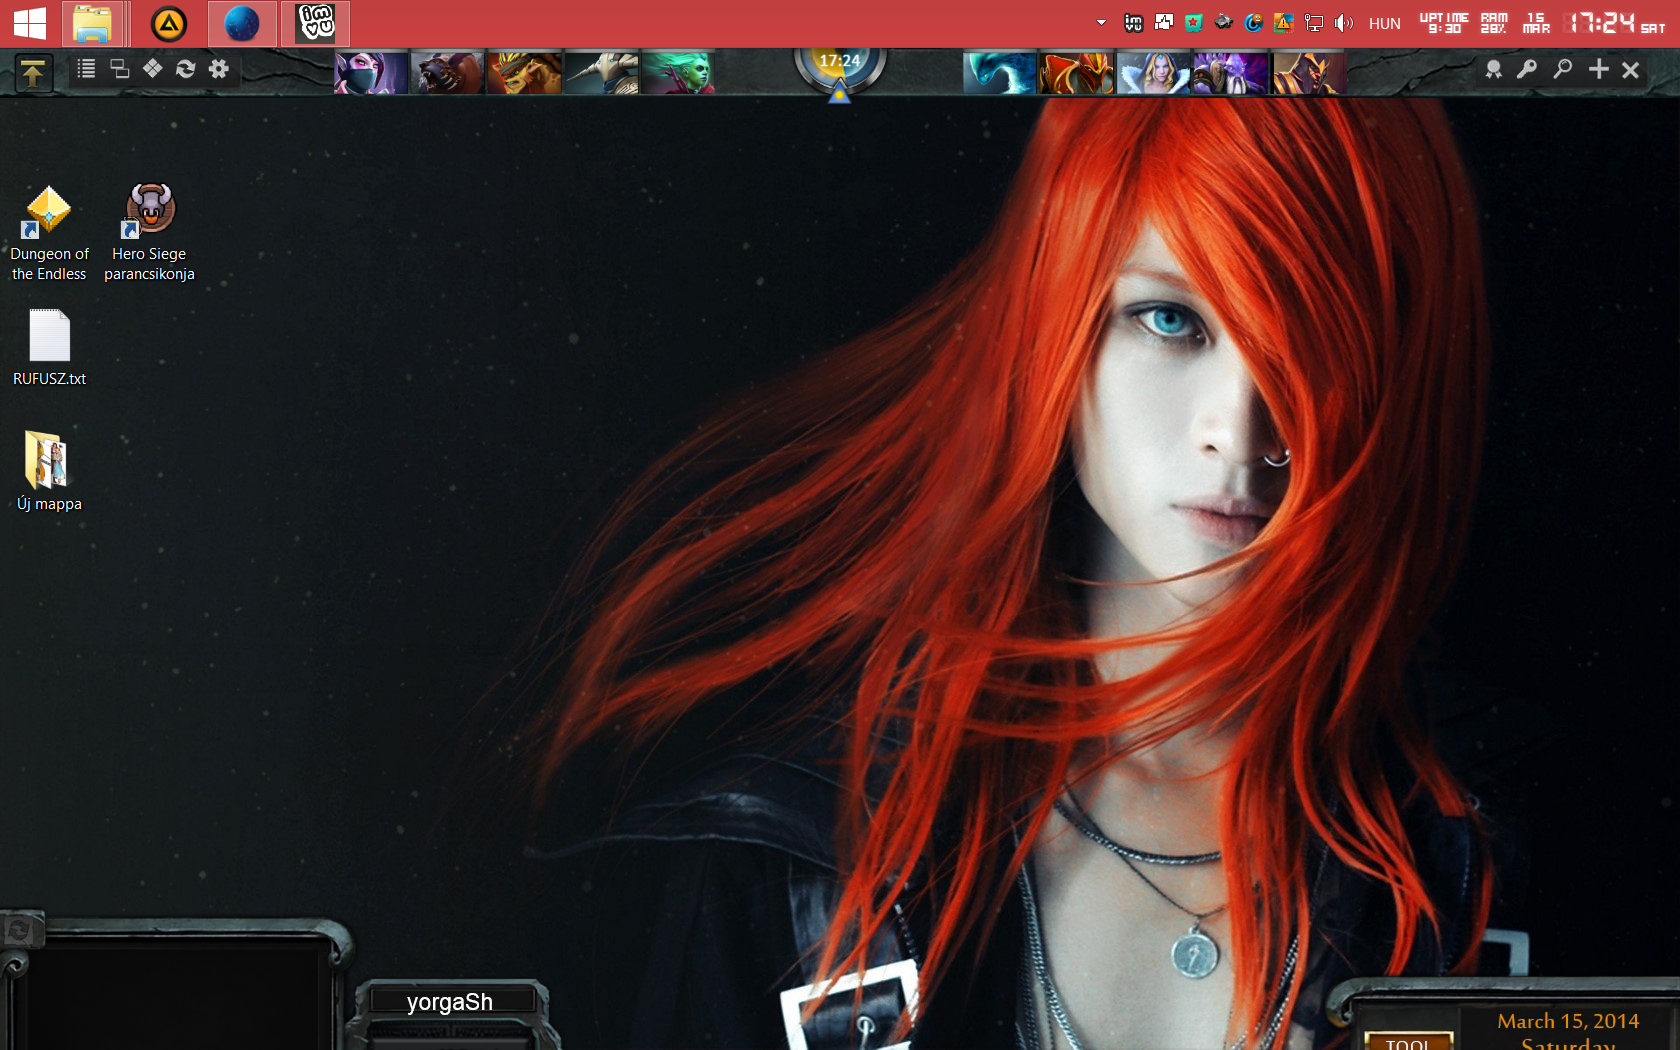Open the blue globe browser on taskbar

(242, 23)
